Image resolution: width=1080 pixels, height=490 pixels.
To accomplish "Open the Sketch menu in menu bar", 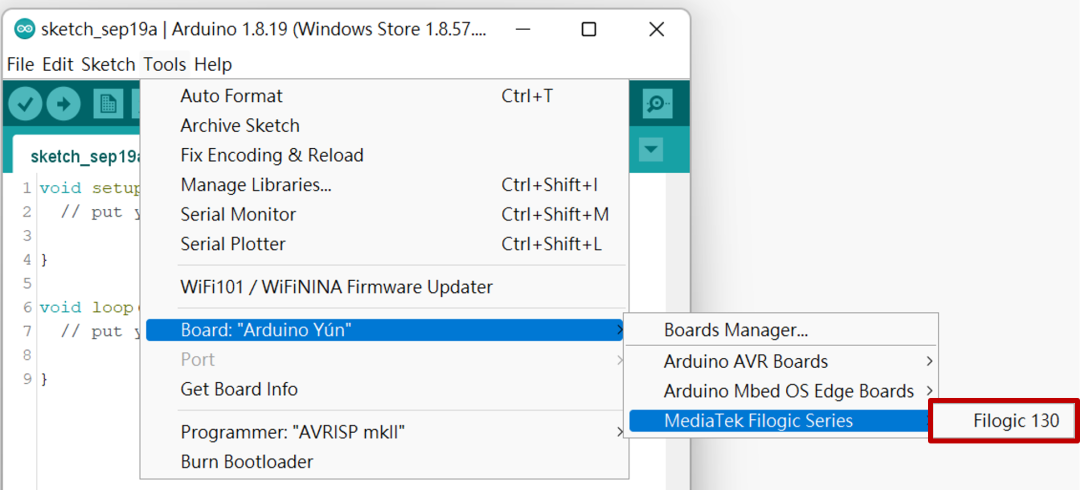I will 108,64.
